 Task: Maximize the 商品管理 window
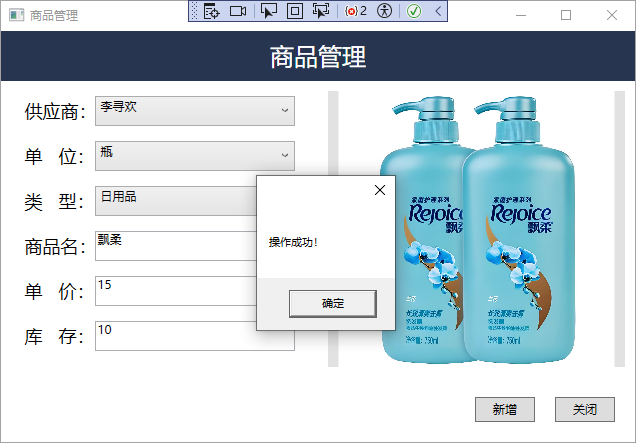(566, 15)
